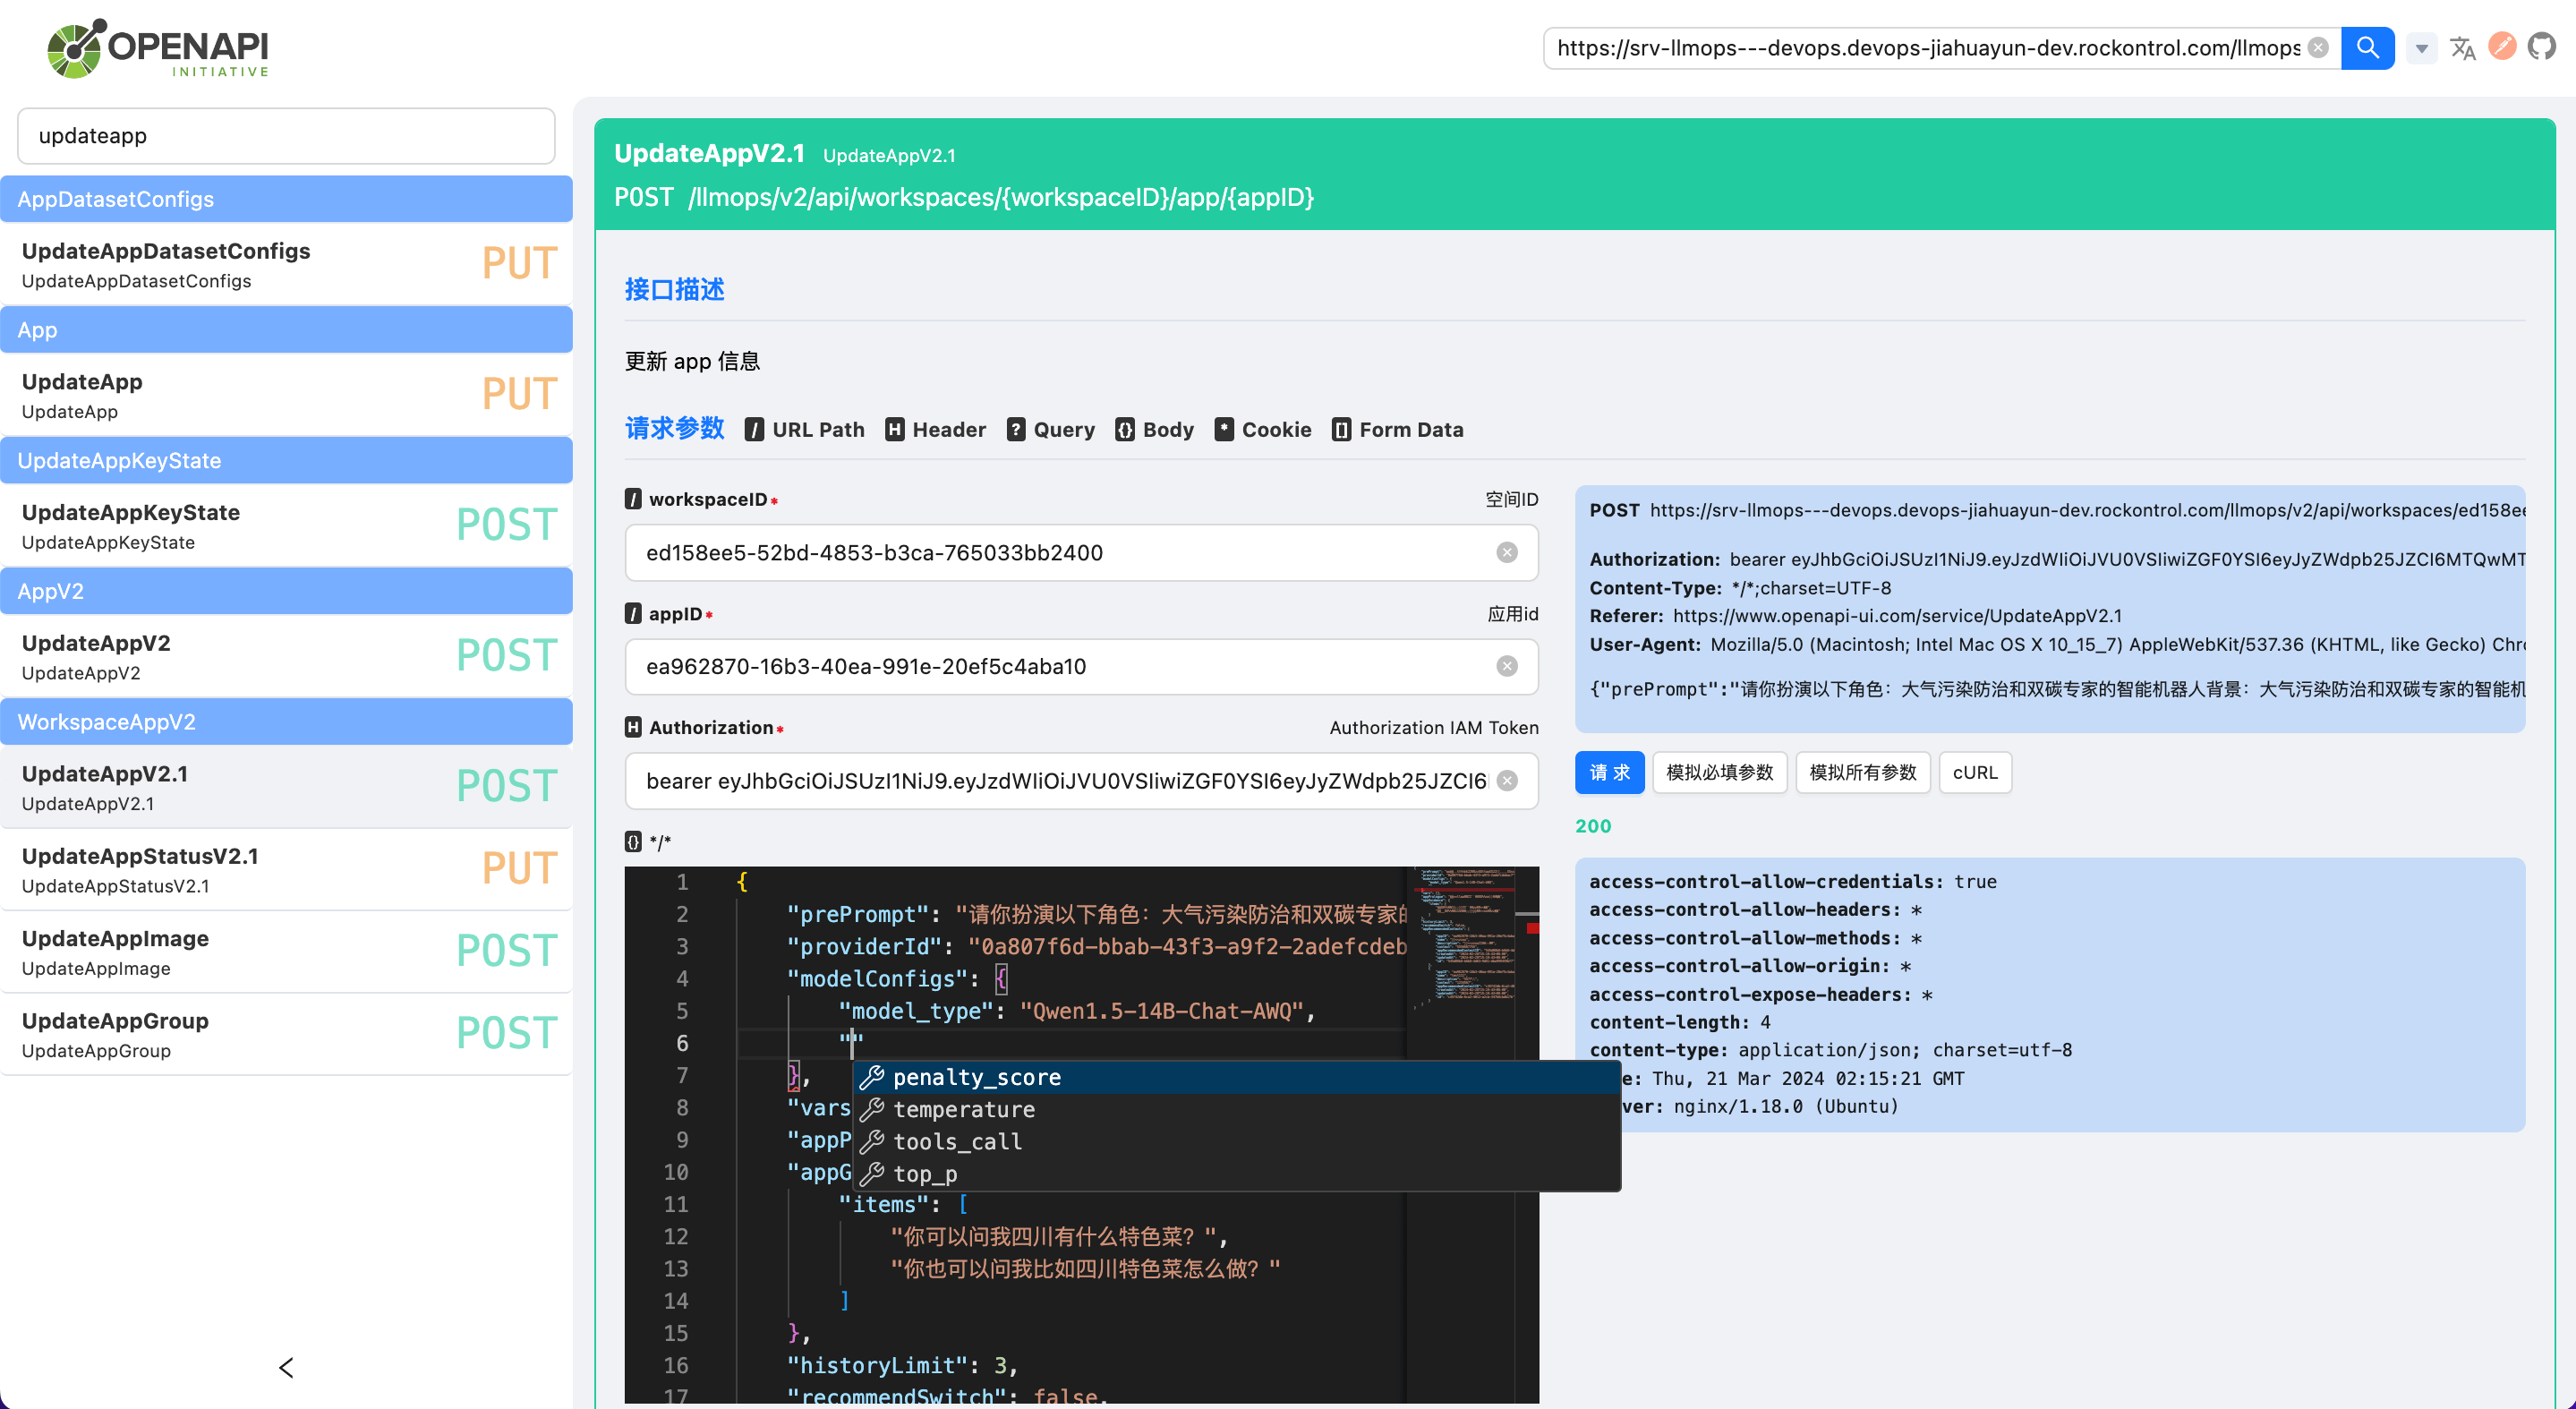2576x1409 pixels.
Task: Open the GitHub icon link
Action: (x=2541, y=47)
